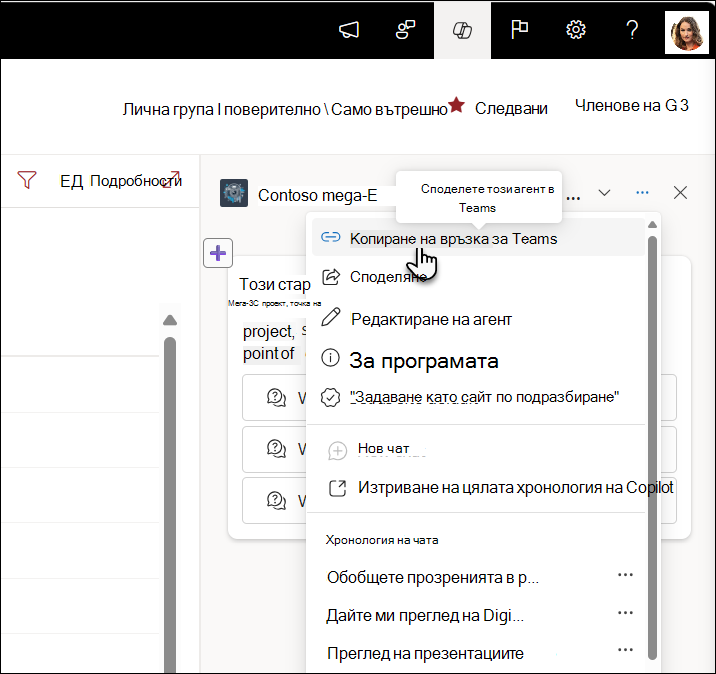716x674 pixels.
Task: Open the user profile picture
Action: [687, 32]
